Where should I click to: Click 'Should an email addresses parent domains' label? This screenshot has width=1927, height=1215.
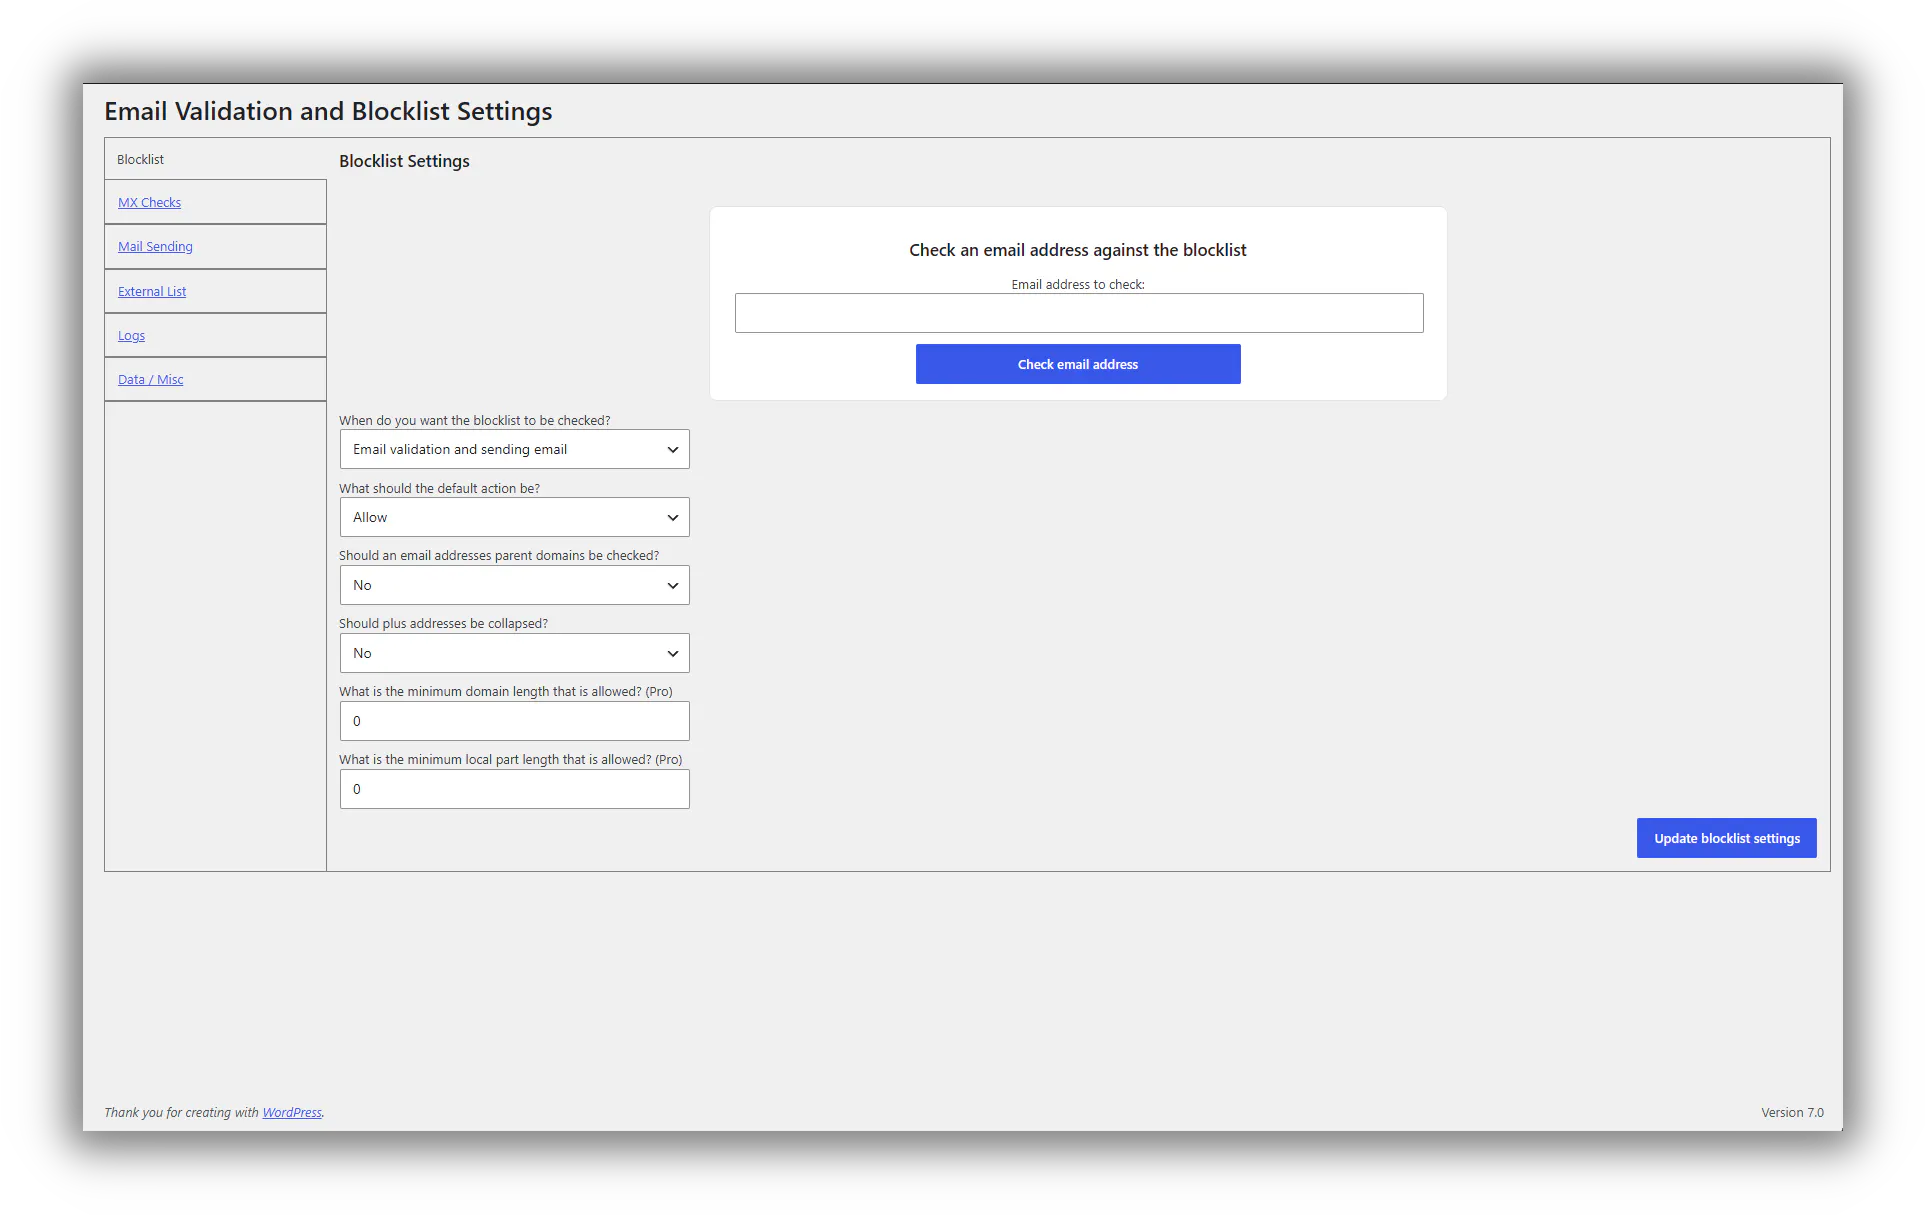tap(499, 555)
